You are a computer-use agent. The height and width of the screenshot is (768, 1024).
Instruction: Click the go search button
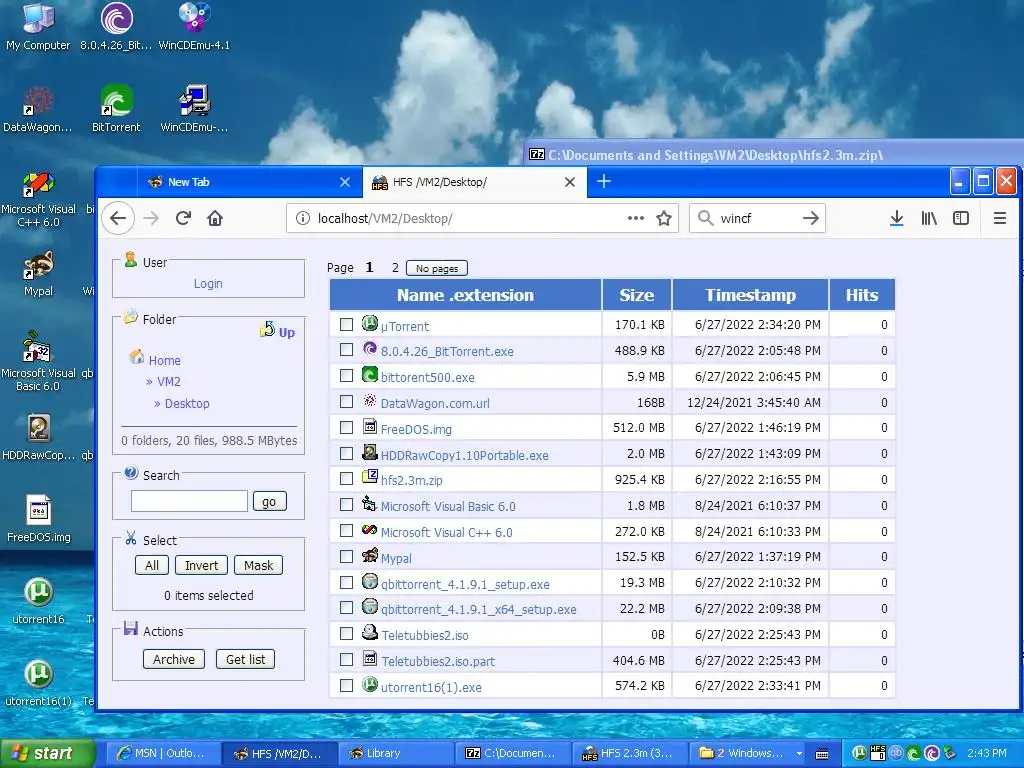click(x=269, y=502)
